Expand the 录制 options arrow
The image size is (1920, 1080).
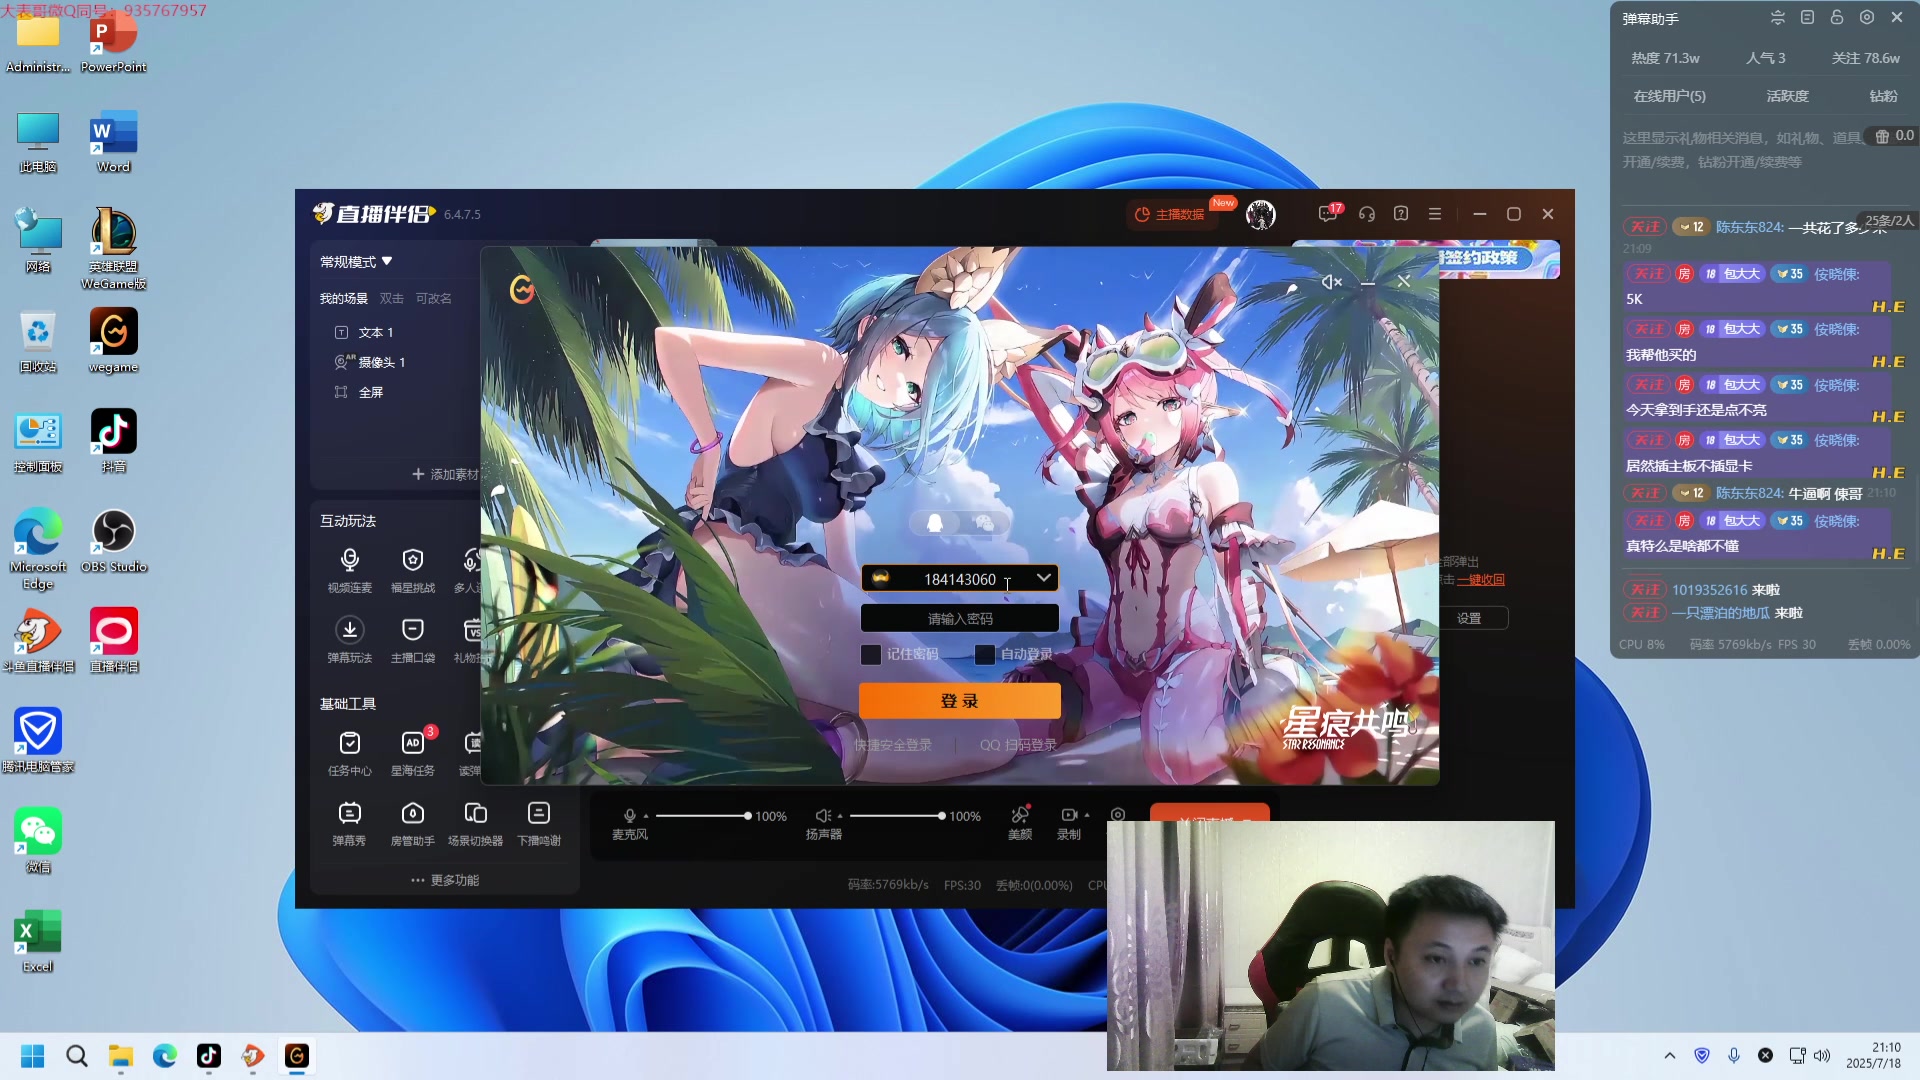1087,815
